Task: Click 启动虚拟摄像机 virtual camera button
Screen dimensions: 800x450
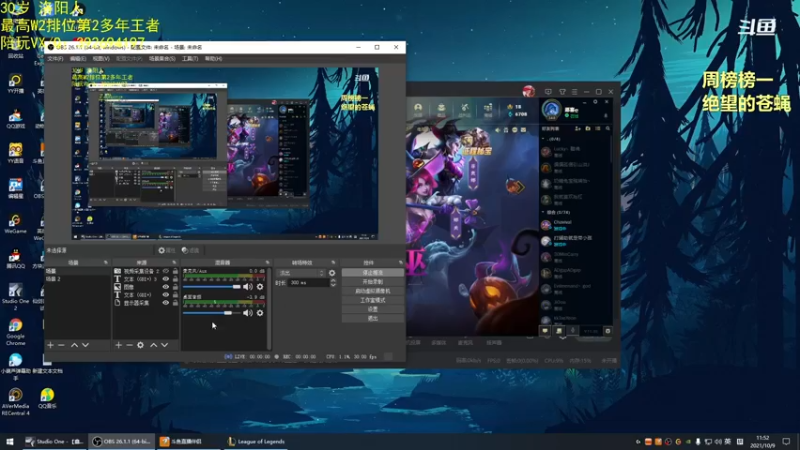Action: 372,291
